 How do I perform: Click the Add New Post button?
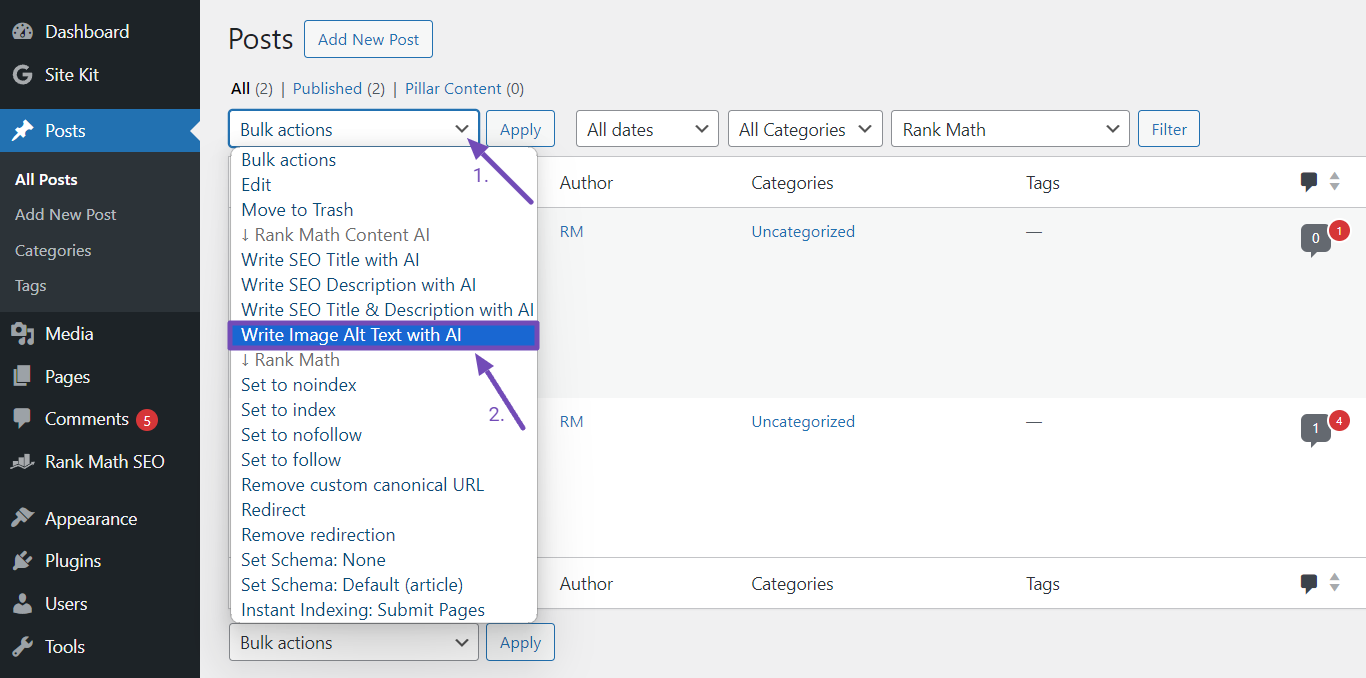368,39
